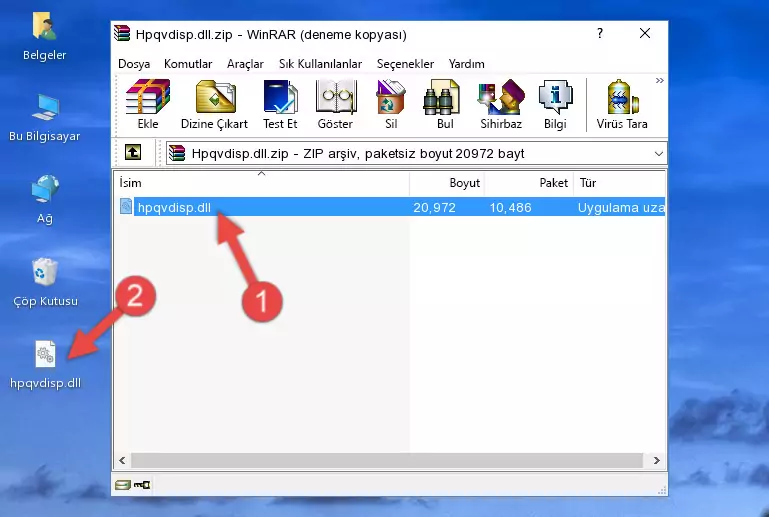The image size is (769, 517).
Task: Open the Dosya menu
Action: [x=134, y=64]
